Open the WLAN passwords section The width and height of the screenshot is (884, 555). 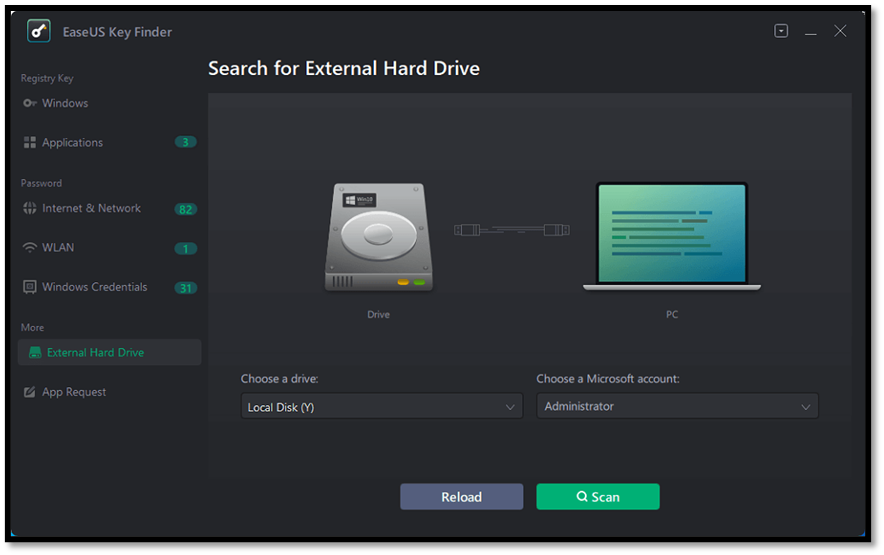click(x=109, y=248)
